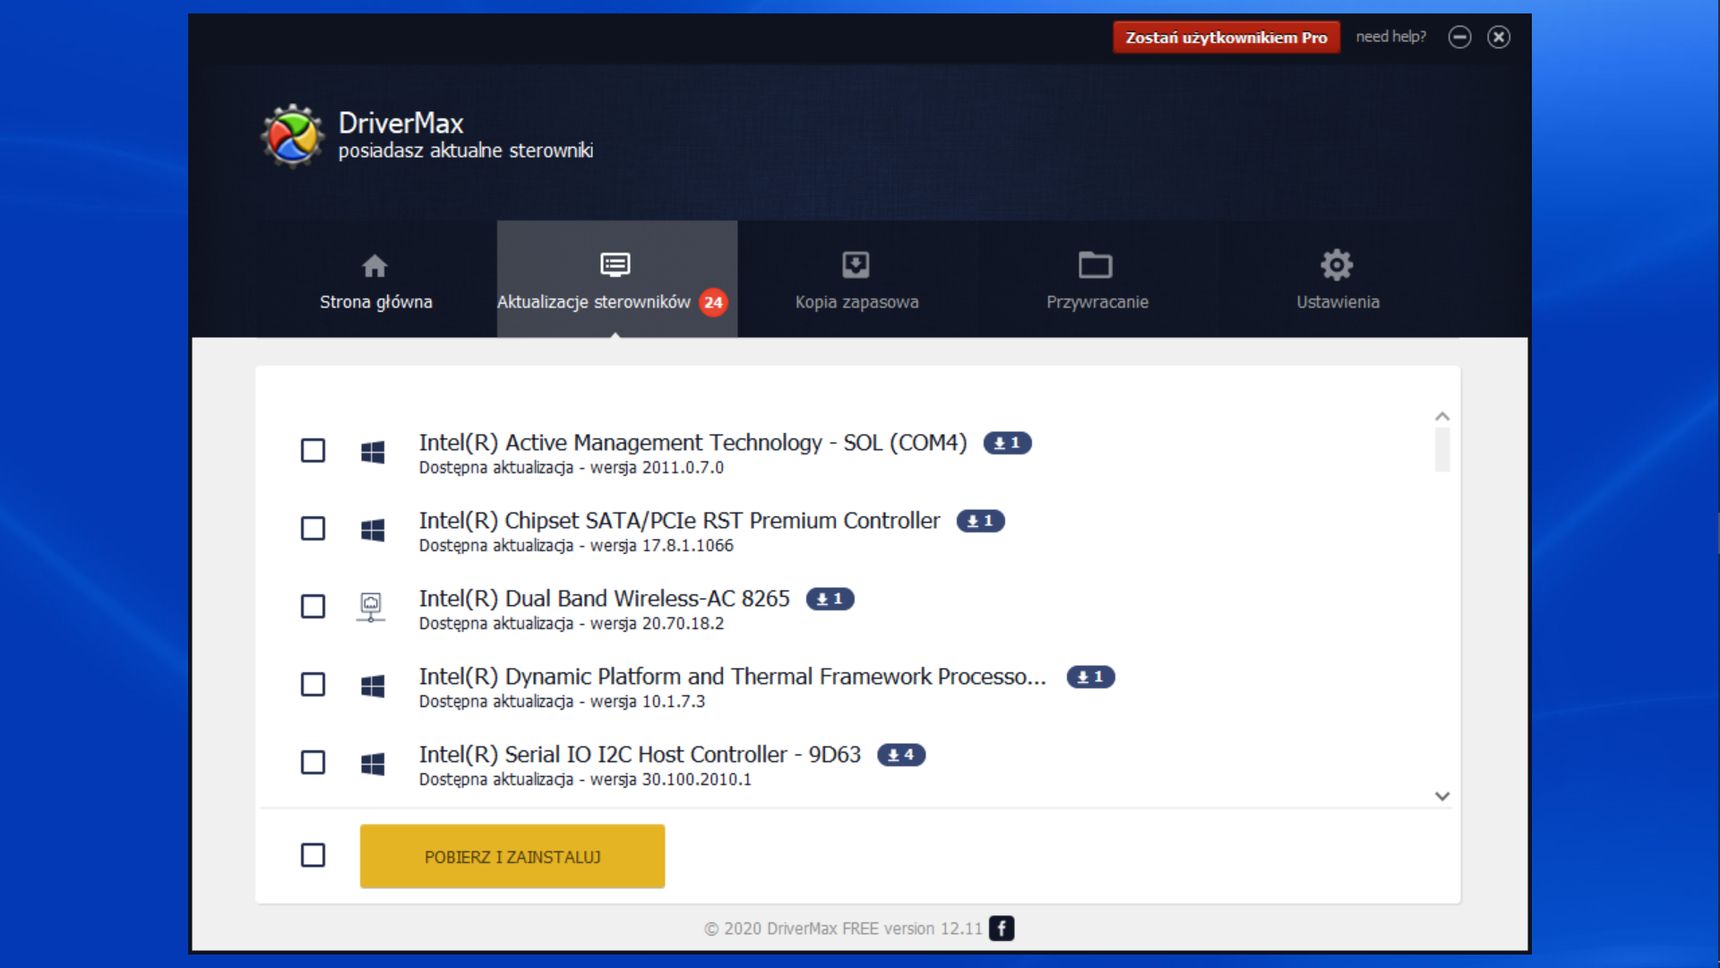Switch to the Kopia zapasowa tab
The height and width of the screenshot is (968, 1720).
click(857, 279)
